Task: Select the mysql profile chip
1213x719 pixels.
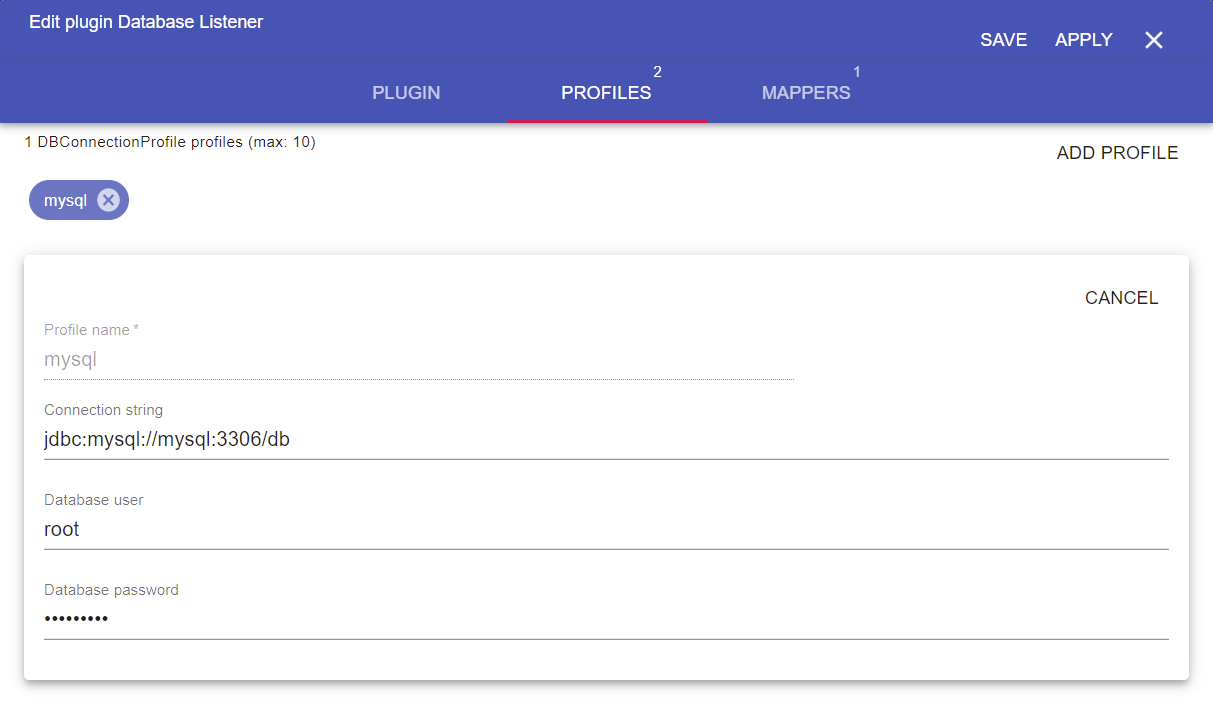Action: tap(66, 201)
